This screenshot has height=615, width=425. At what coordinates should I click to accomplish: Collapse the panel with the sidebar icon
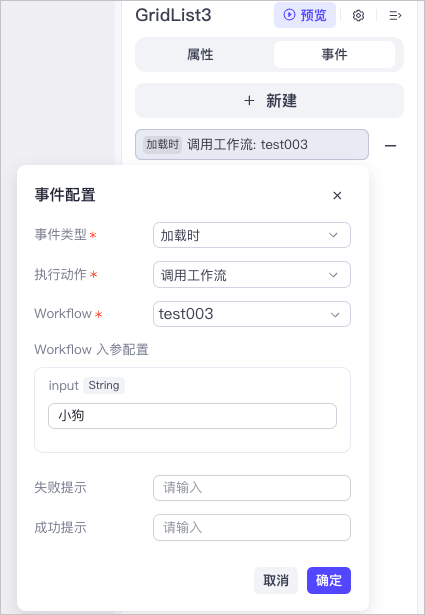point(395,15)
